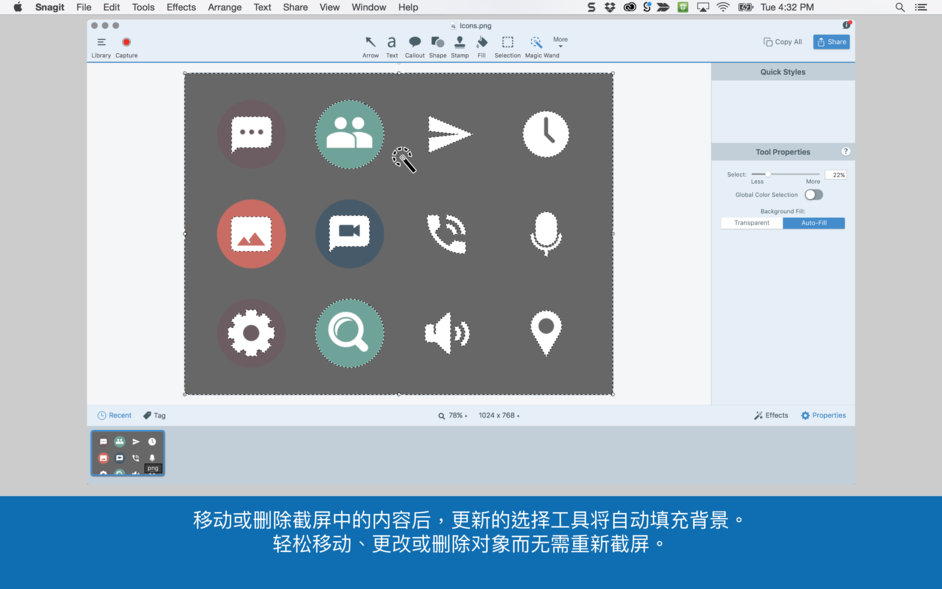Open the Arrange menu

tap(225, 7)
